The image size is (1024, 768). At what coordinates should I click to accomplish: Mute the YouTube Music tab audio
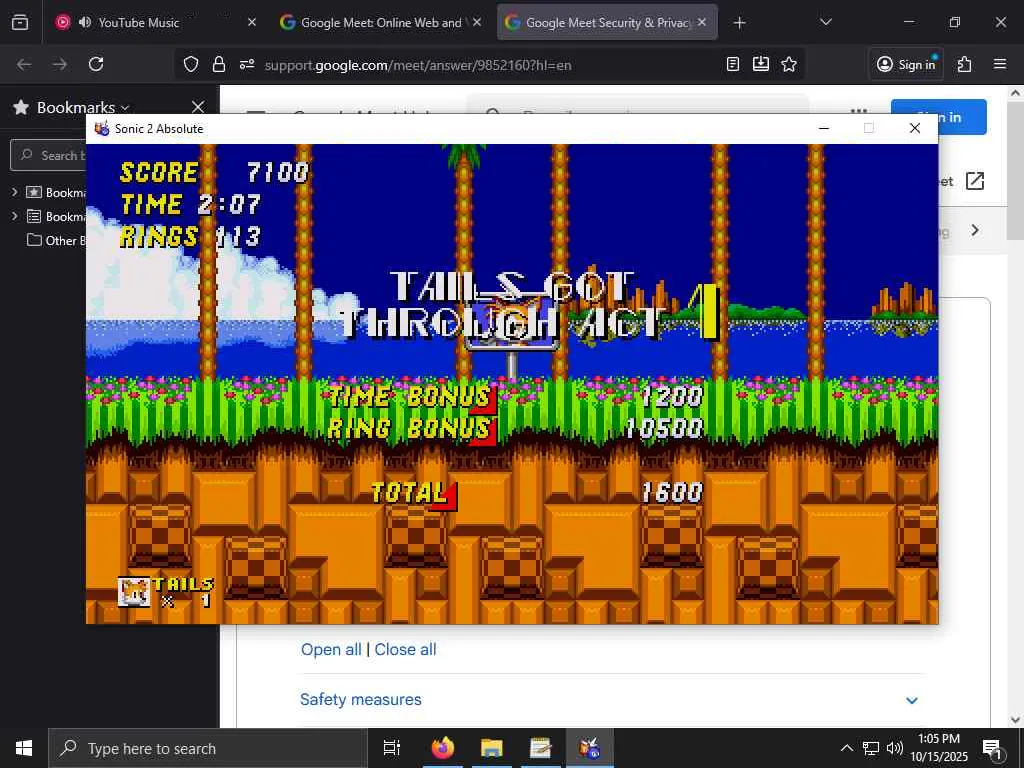tap(85, 22)
